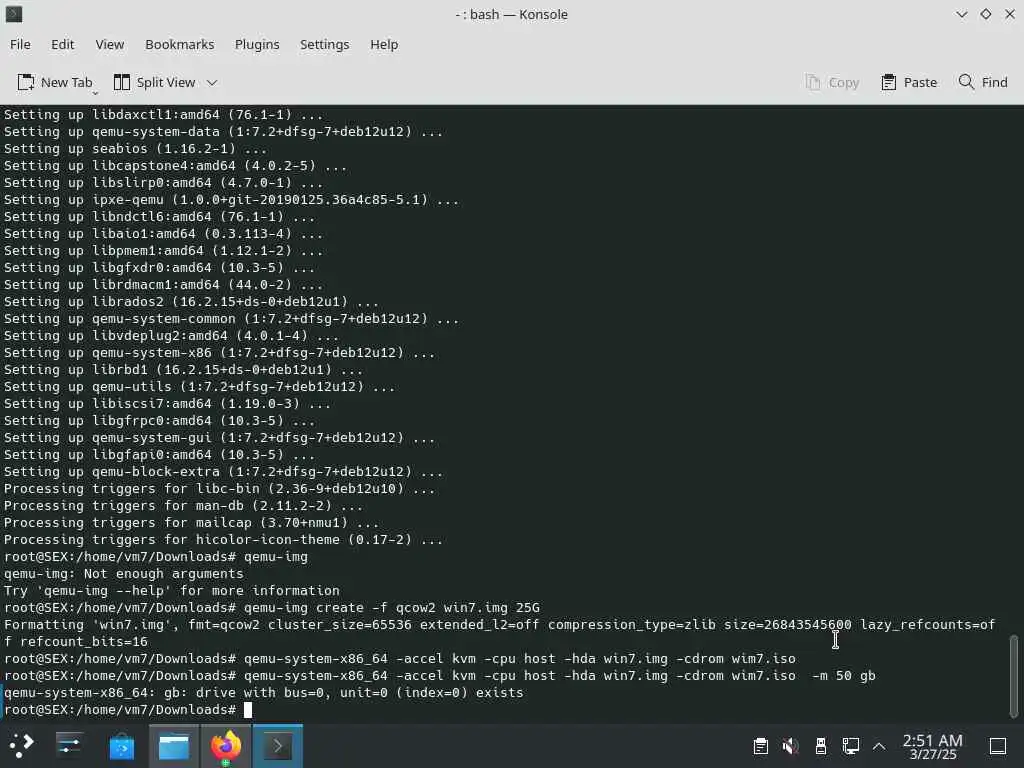
Task: Switch to Konsole task in taskbar
Action: pos(278,746)
